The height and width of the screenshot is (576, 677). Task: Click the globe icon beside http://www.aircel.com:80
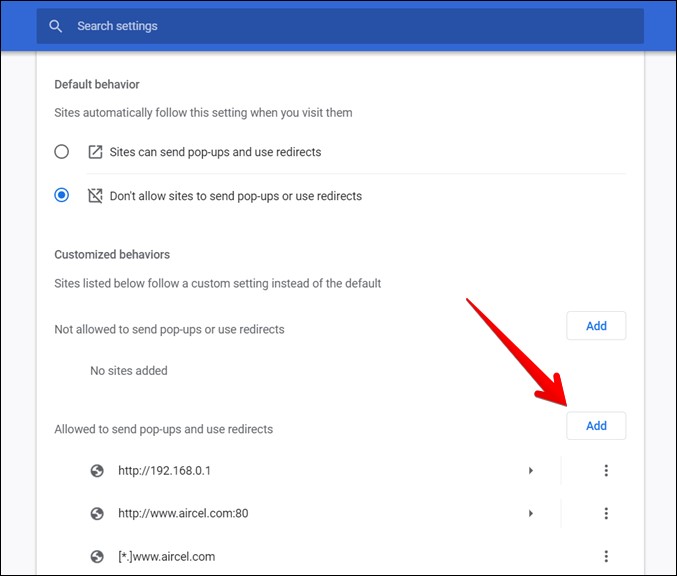97,513
